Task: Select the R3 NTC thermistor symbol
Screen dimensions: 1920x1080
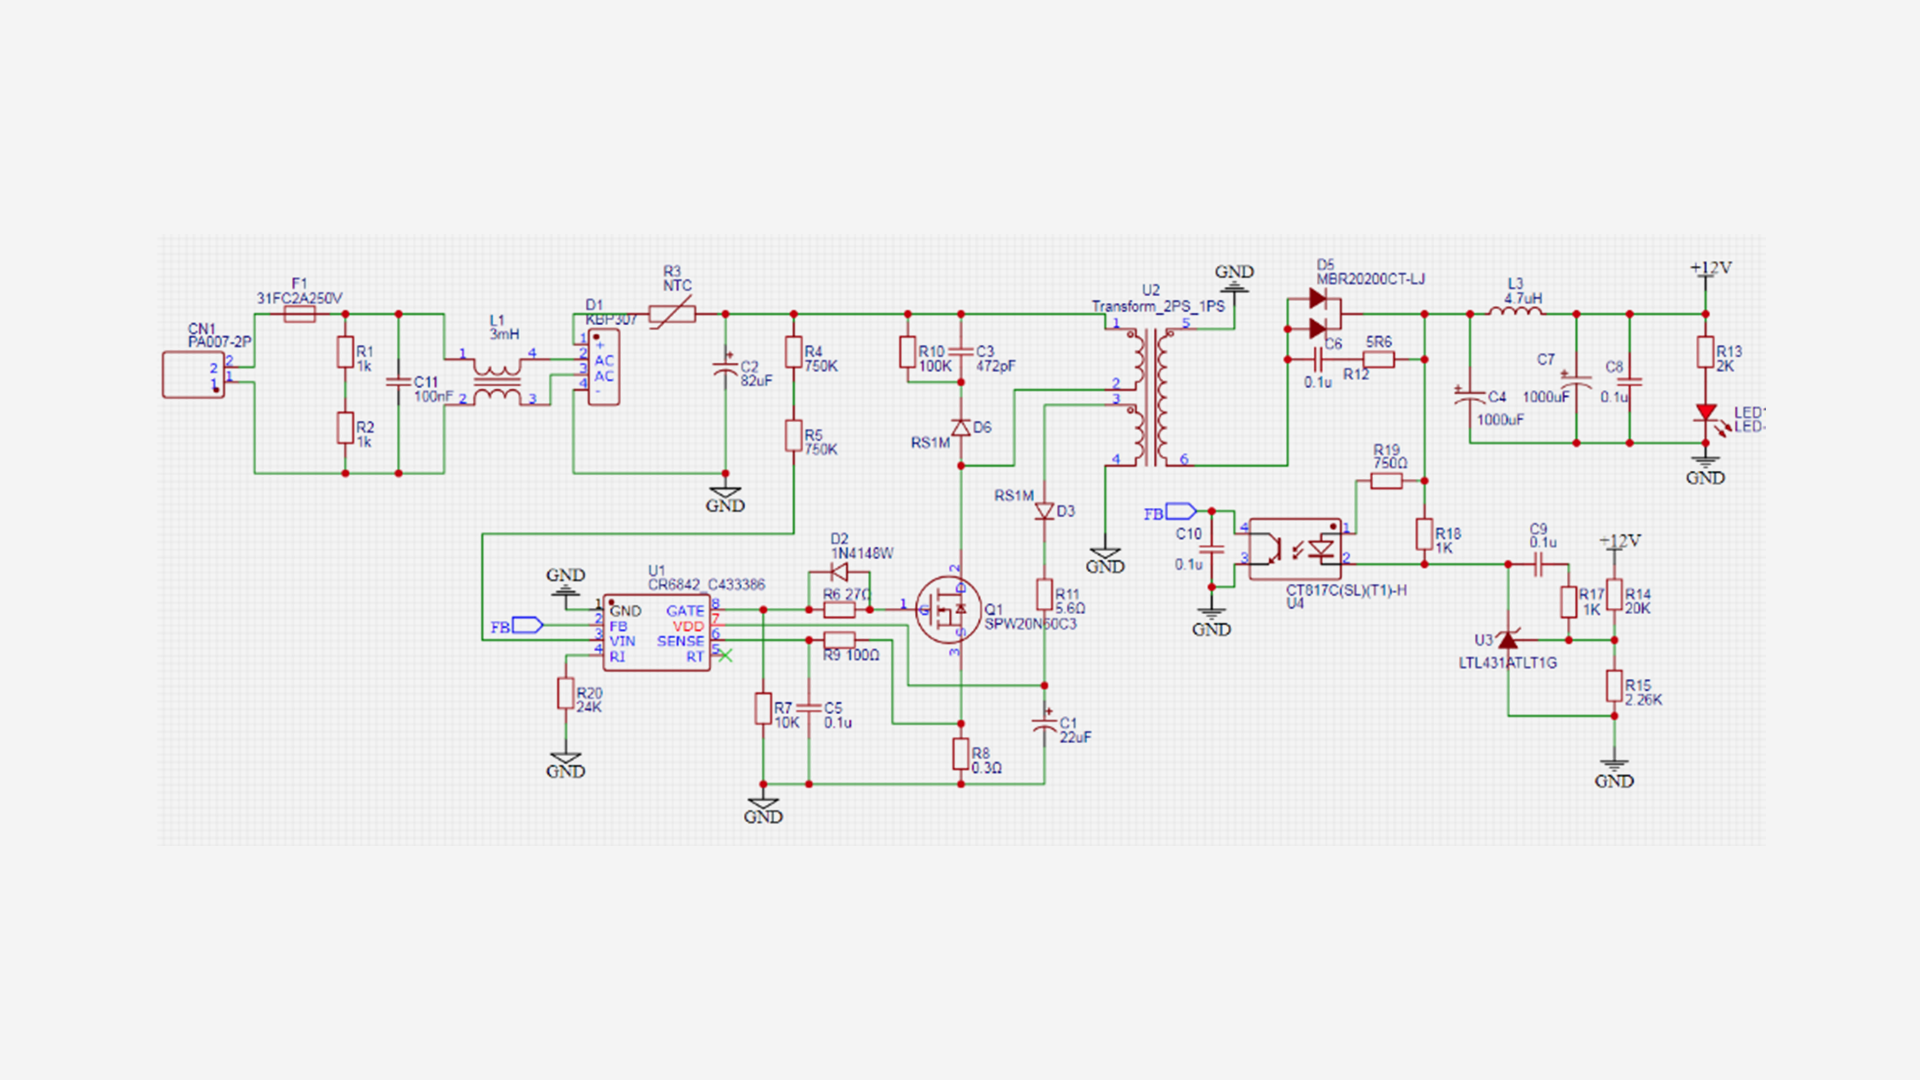Action: [673, 315]
